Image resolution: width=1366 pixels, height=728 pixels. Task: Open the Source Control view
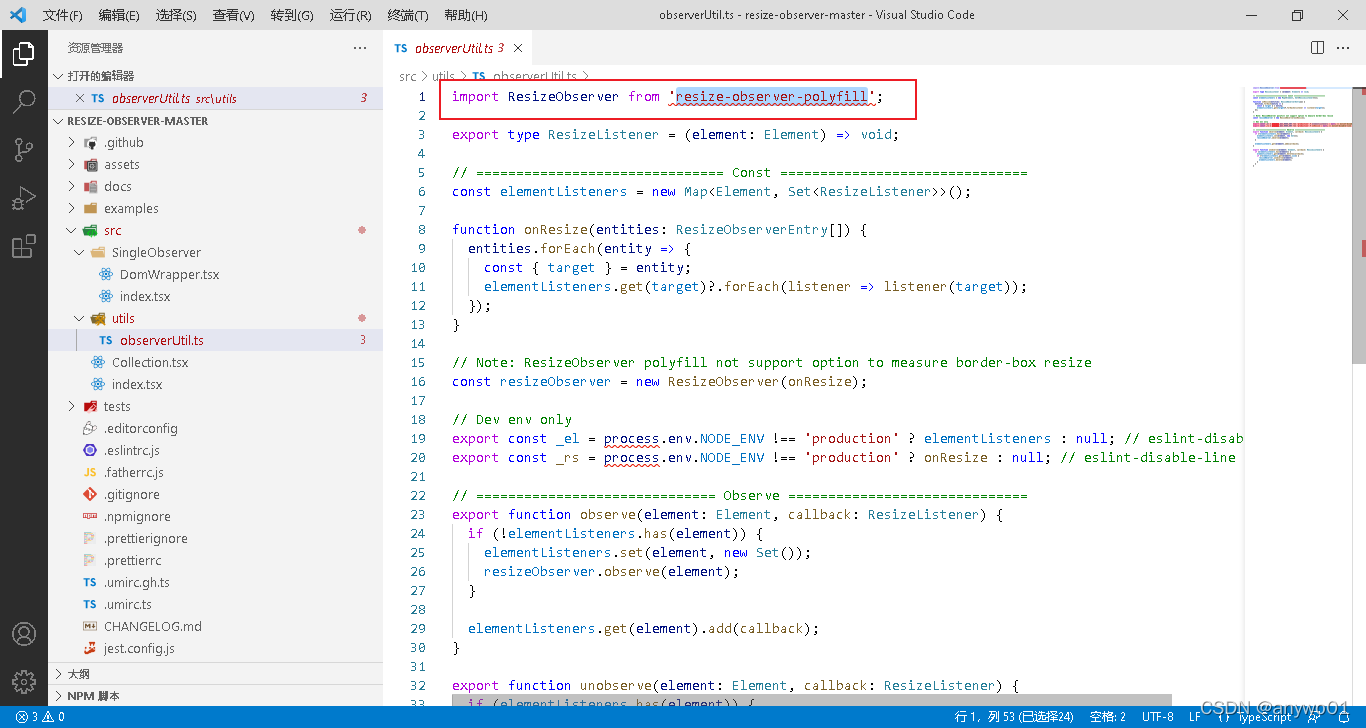coord(24,150)
